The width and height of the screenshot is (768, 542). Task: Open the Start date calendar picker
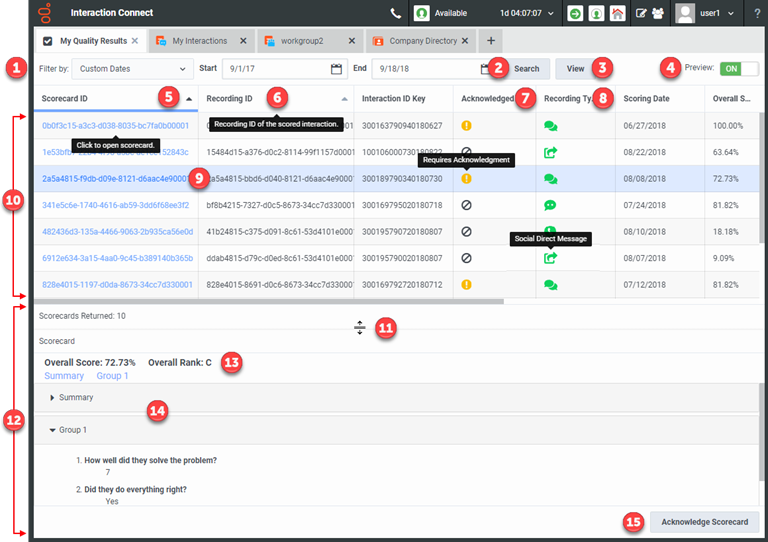[337, 69]
